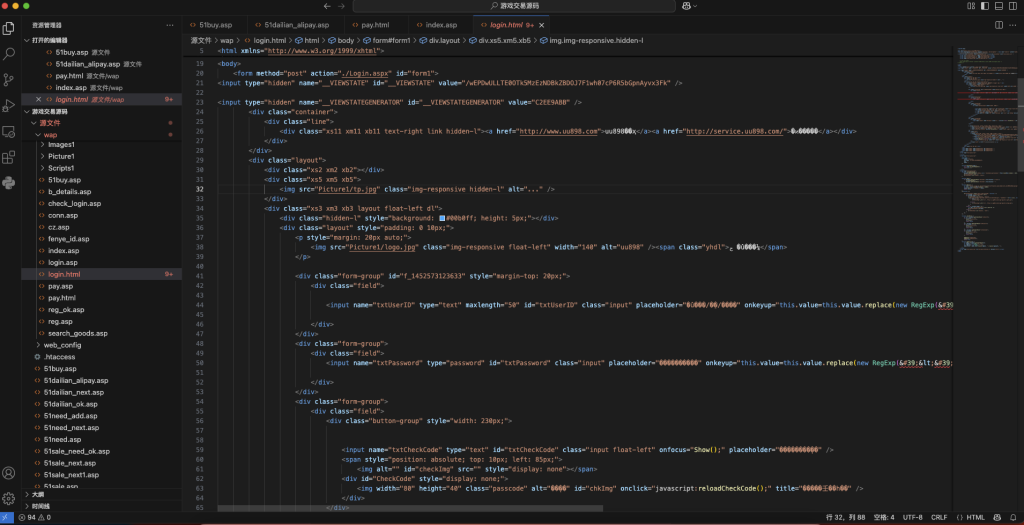Open the Run and Debug view
The height and width of the screenshot is (525, 1024).
(8, 105)
